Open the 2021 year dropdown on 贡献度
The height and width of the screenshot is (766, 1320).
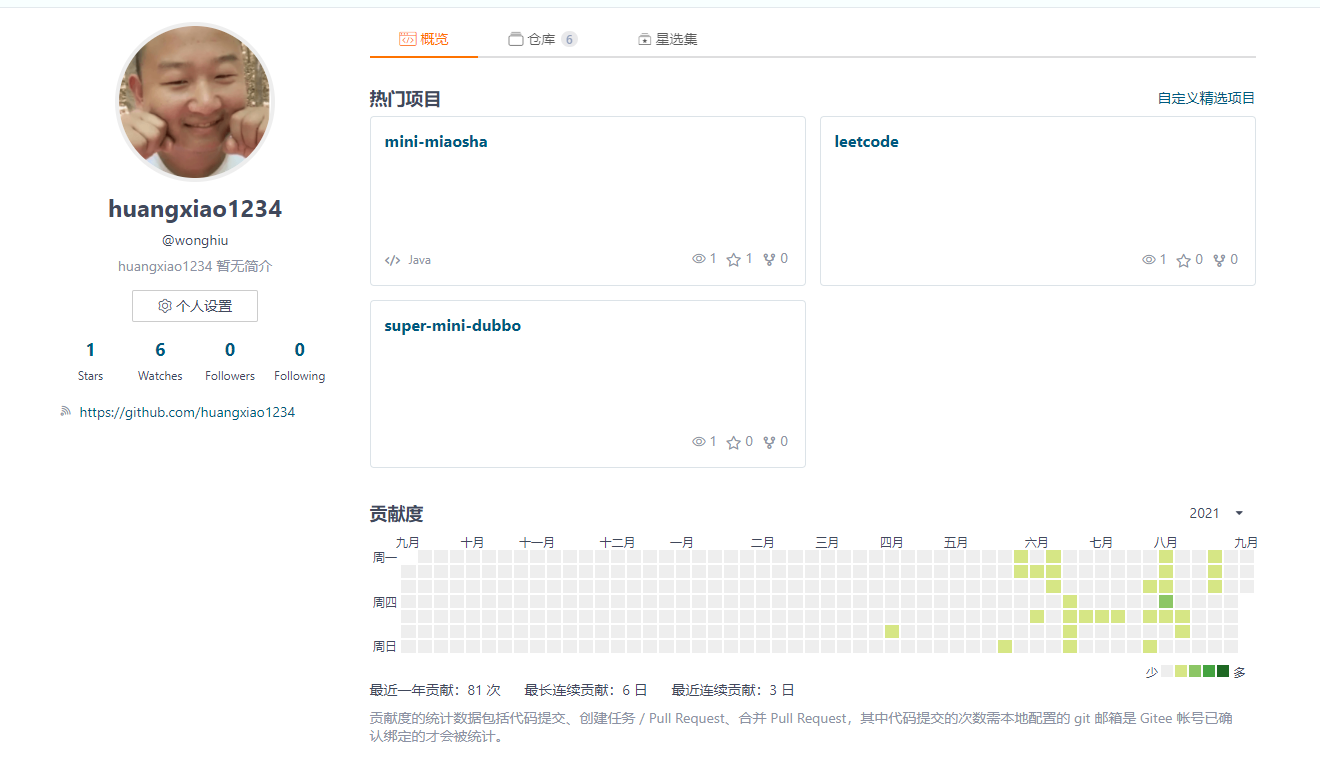point(1217,512)
